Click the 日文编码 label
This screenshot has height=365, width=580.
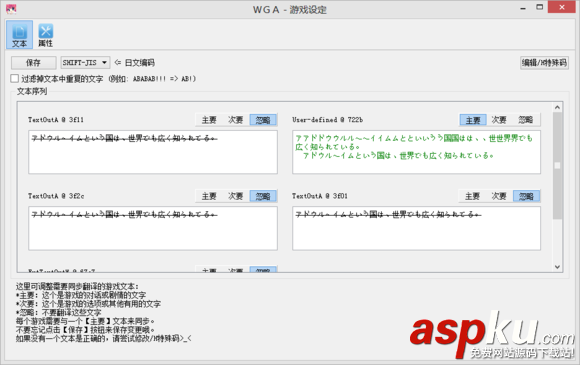point(139,62)
